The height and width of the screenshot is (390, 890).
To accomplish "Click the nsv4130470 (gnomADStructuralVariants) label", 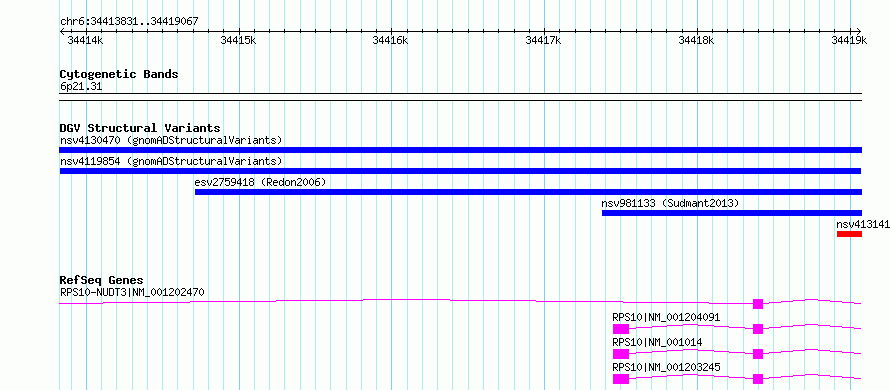I will pos(171,140).
